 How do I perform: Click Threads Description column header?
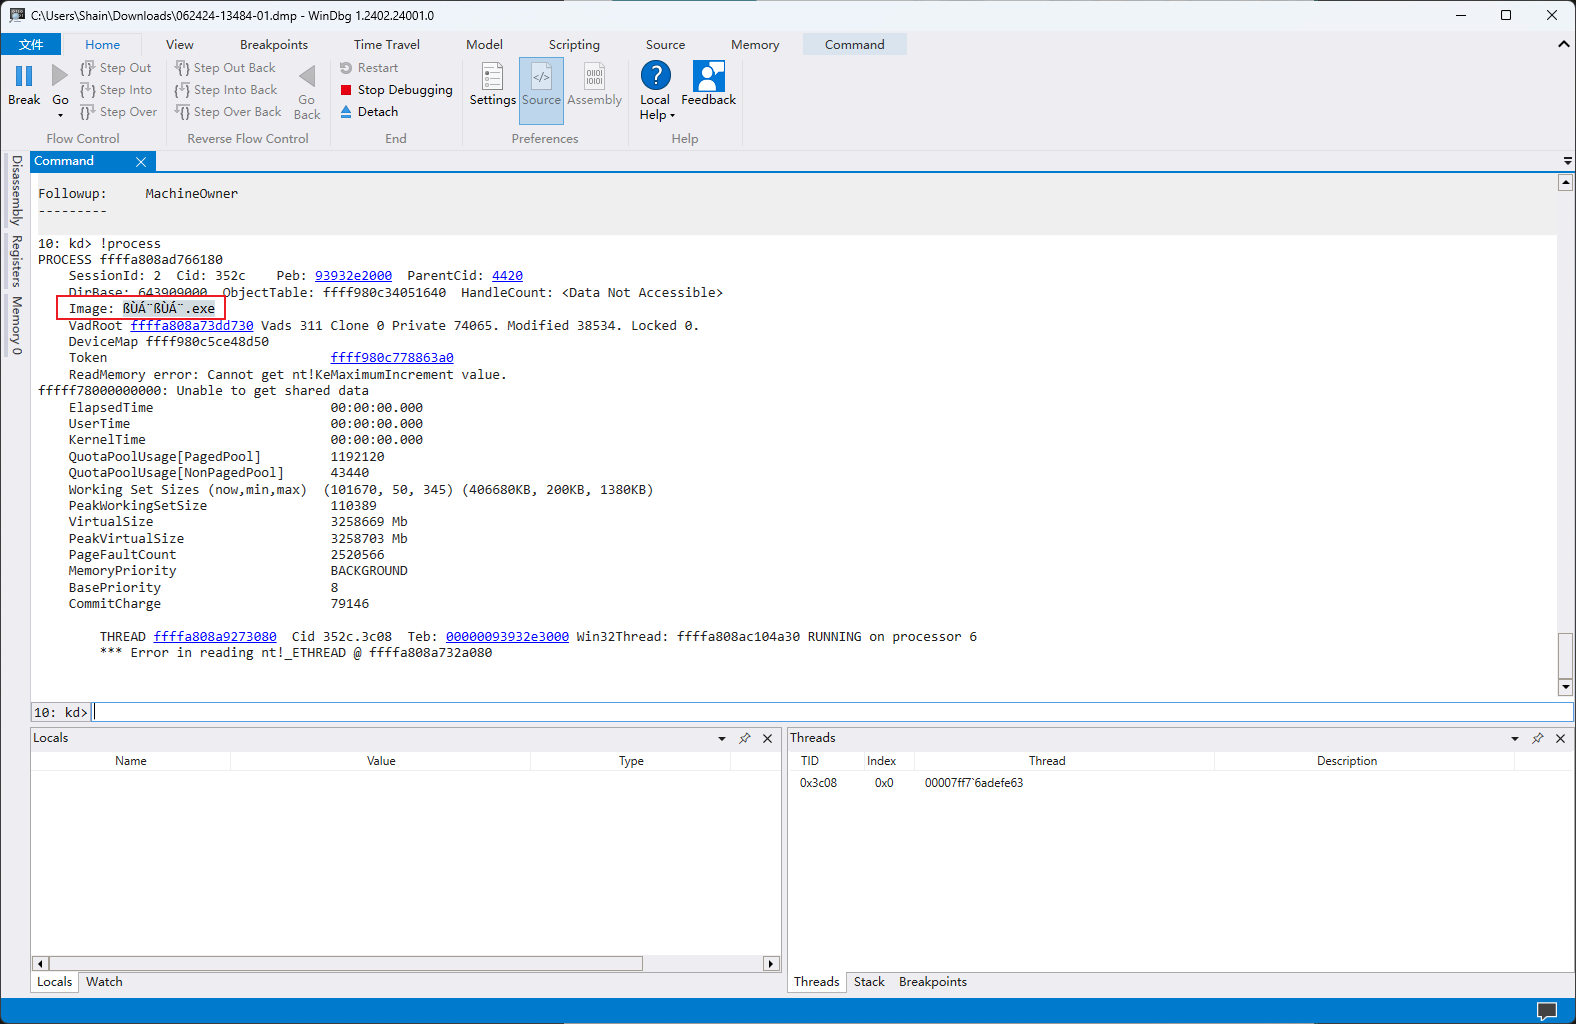click(x=1346, y=761)
